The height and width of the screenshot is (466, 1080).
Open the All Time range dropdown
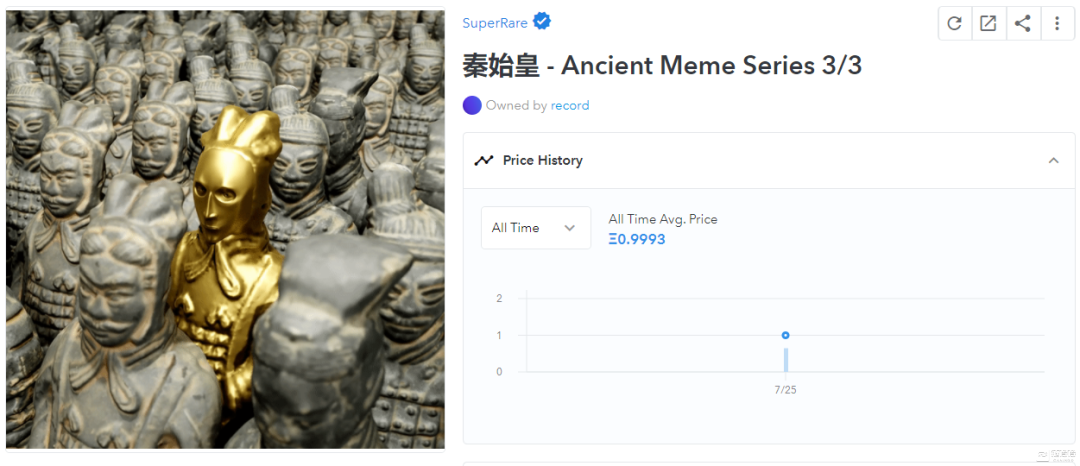tap(536, 228)
